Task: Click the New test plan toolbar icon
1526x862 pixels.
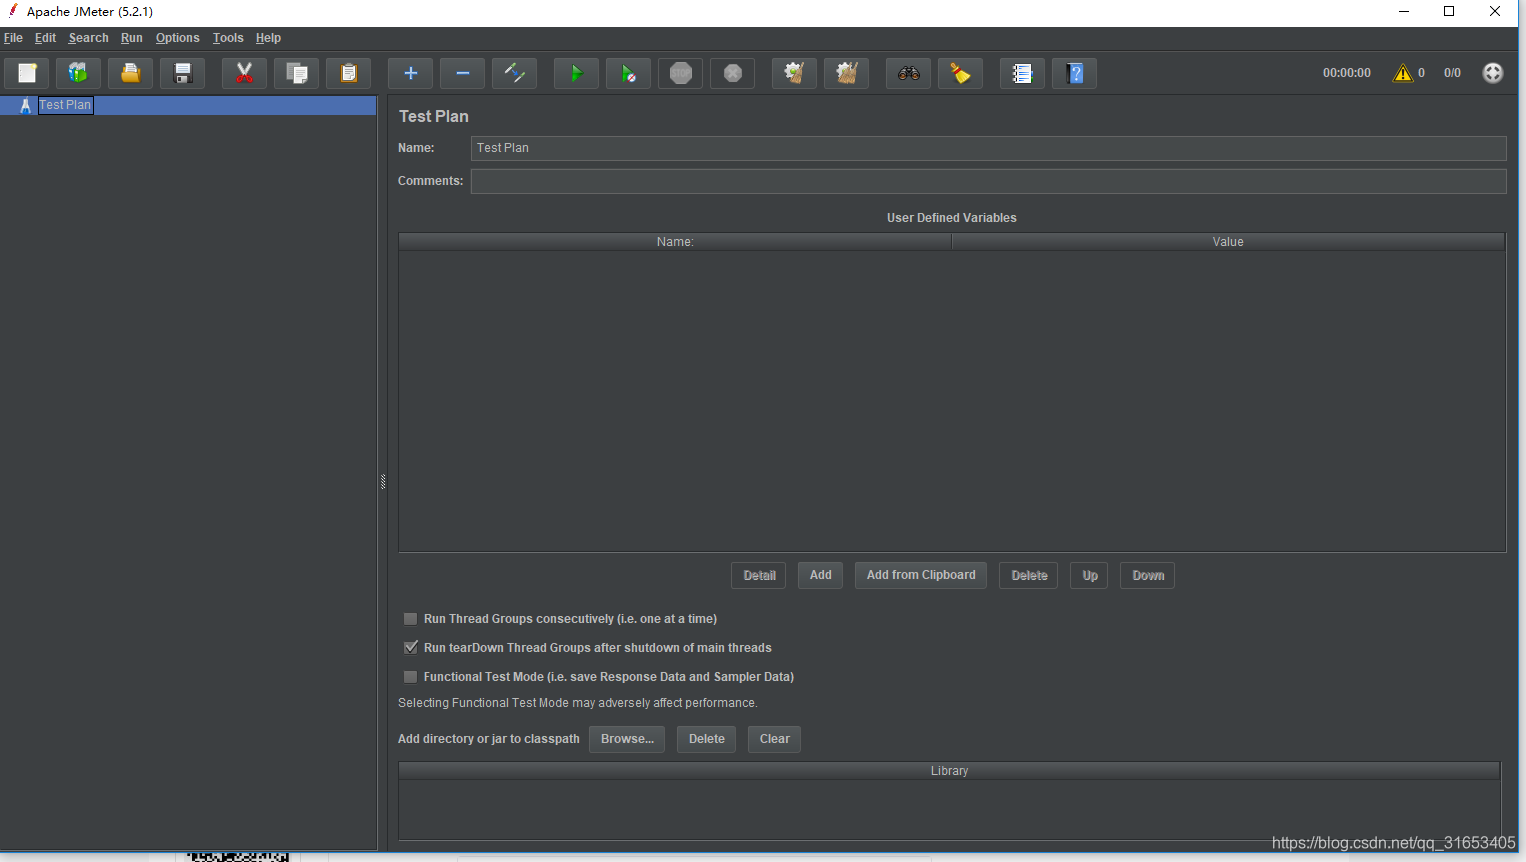Action: 27,73
